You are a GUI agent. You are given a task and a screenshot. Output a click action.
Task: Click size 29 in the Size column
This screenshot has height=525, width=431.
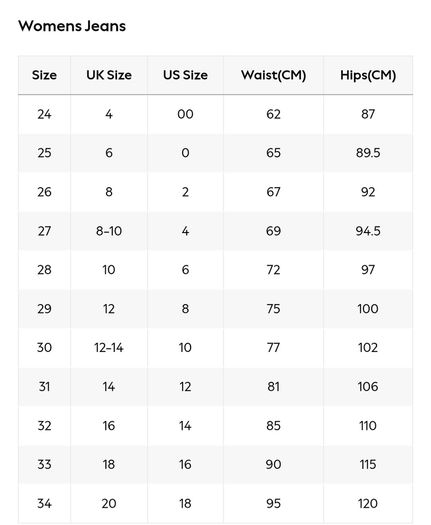point(44,309)
